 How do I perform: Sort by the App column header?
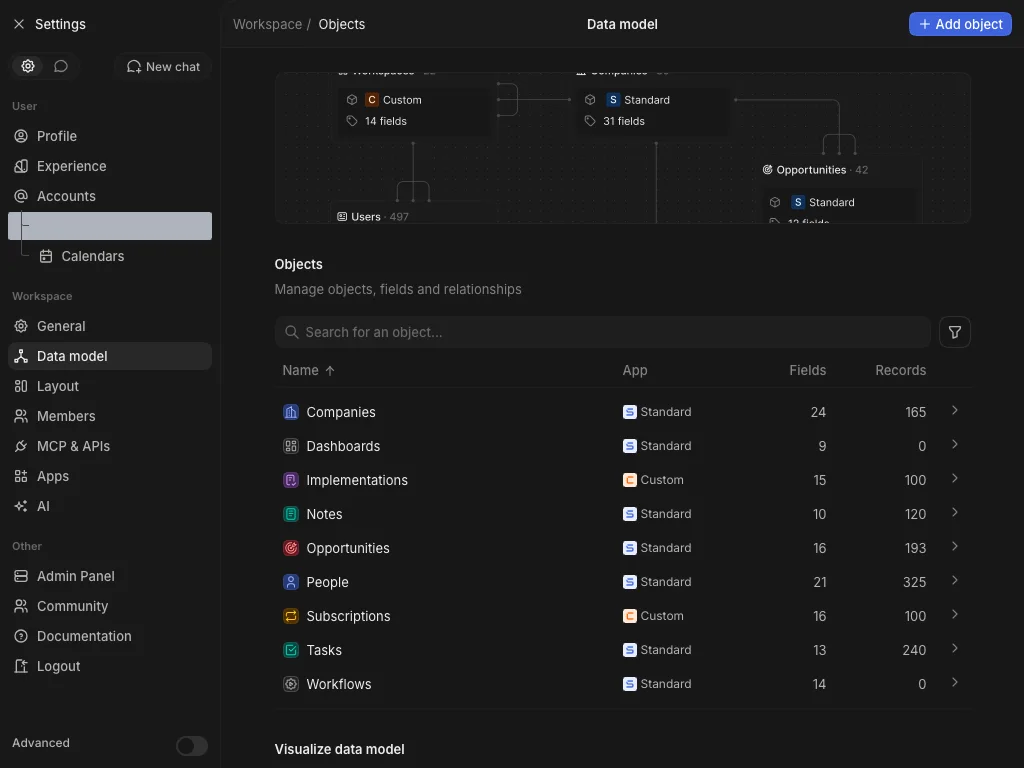pyautogui.click(x=635, y=370)
